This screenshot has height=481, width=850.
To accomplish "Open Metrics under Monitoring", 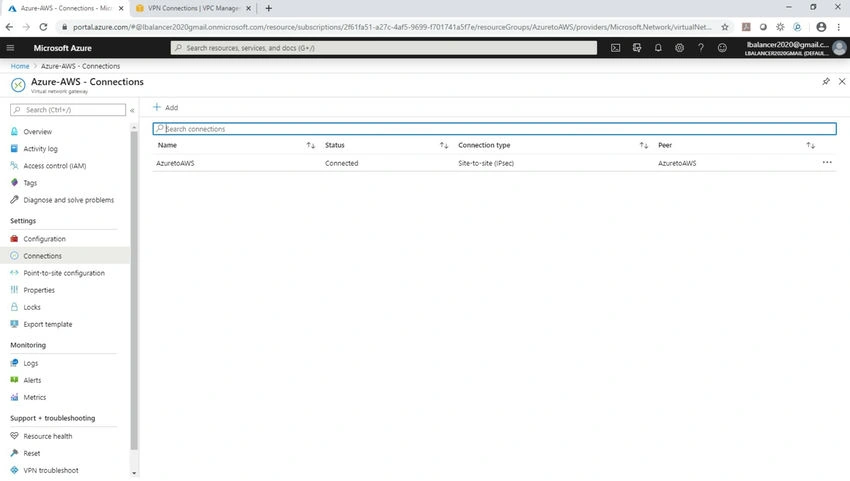I will pos(34,397).
